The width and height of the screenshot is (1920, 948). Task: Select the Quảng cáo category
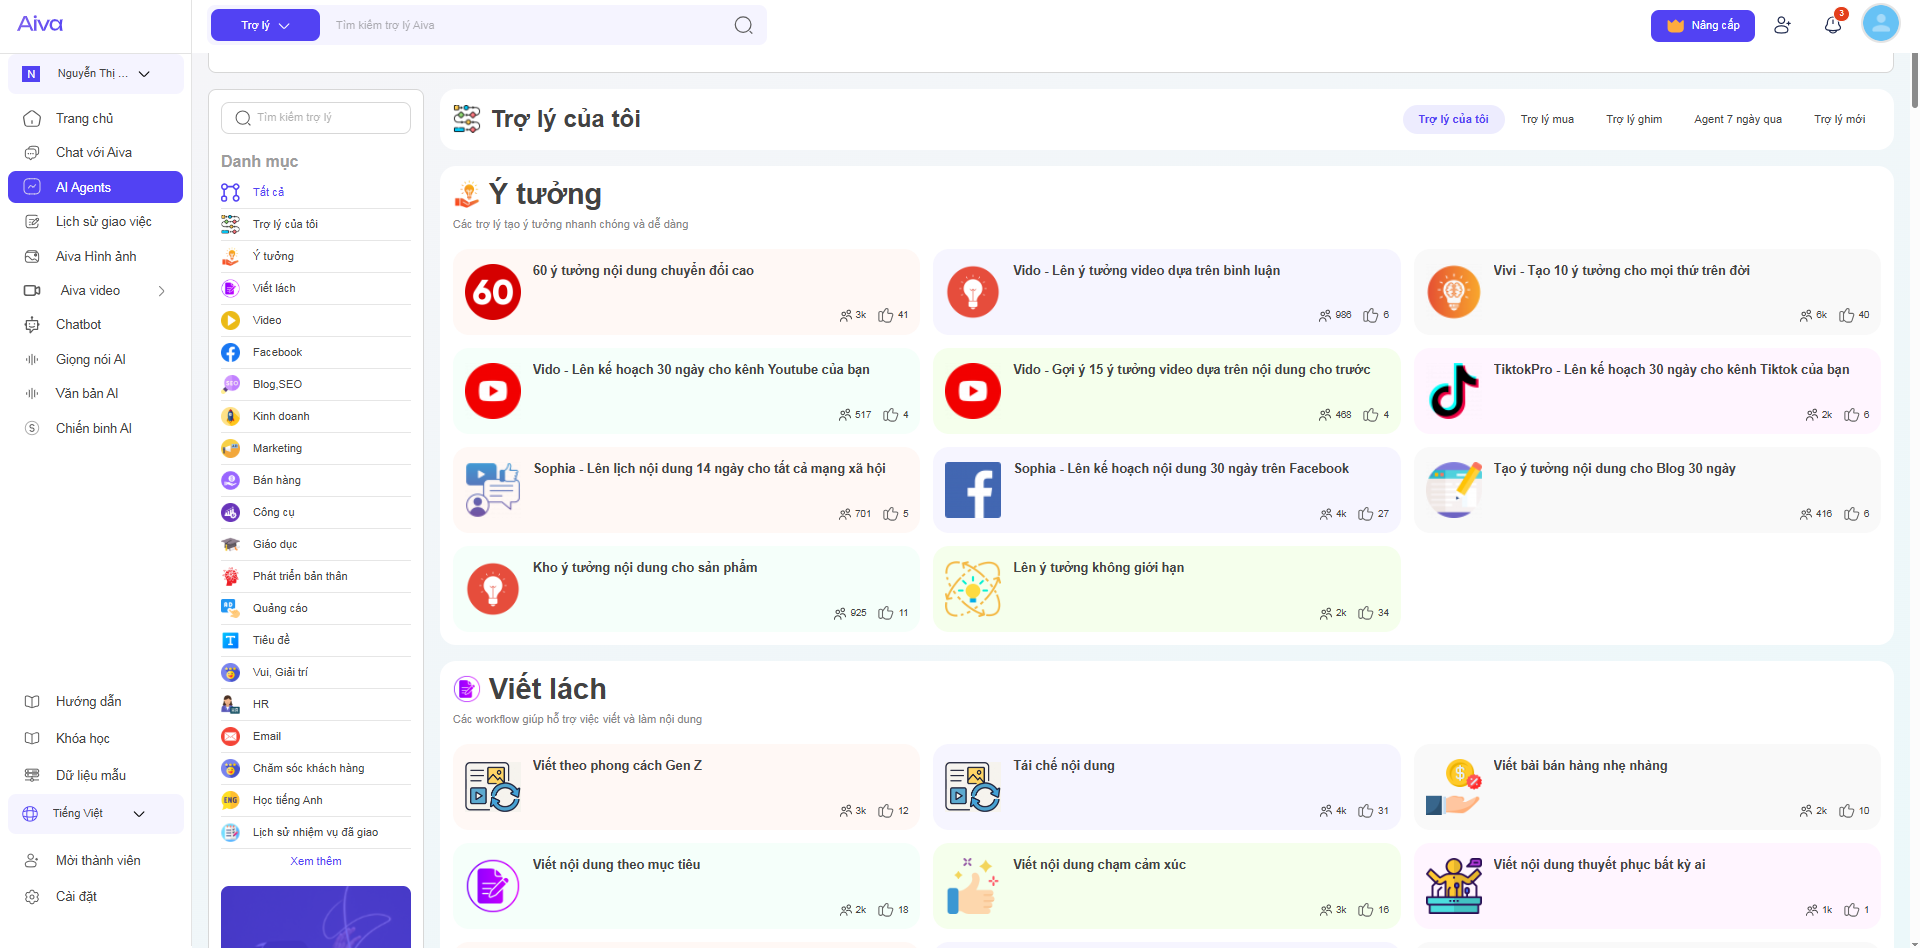click(316, 608)
